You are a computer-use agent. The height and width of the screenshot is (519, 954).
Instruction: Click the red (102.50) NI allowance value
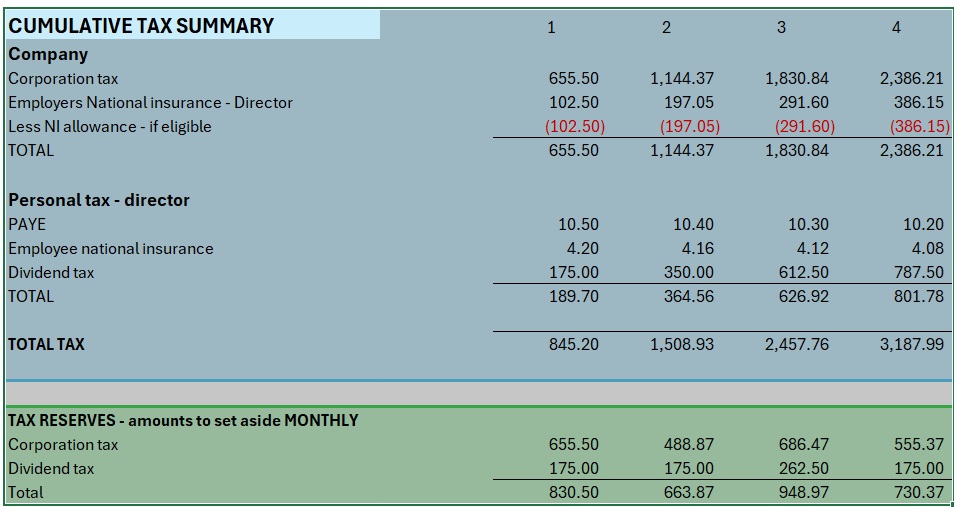tap(575, 126)
